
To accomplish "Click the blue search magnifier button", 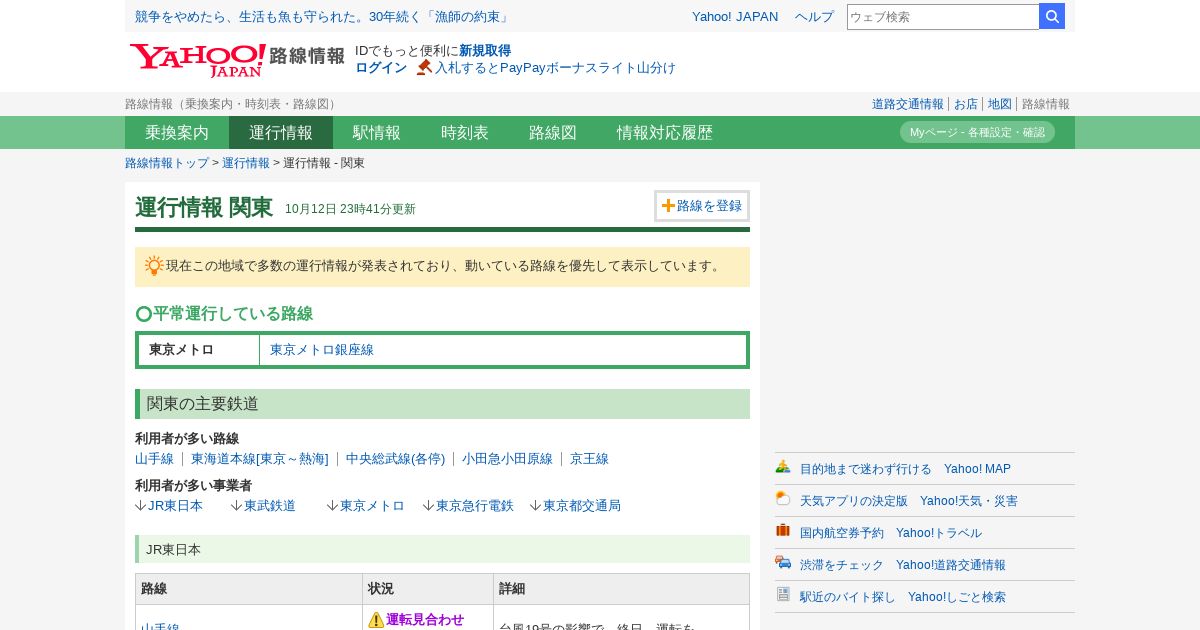I will pyautogui.click(x=1052, y=16).
